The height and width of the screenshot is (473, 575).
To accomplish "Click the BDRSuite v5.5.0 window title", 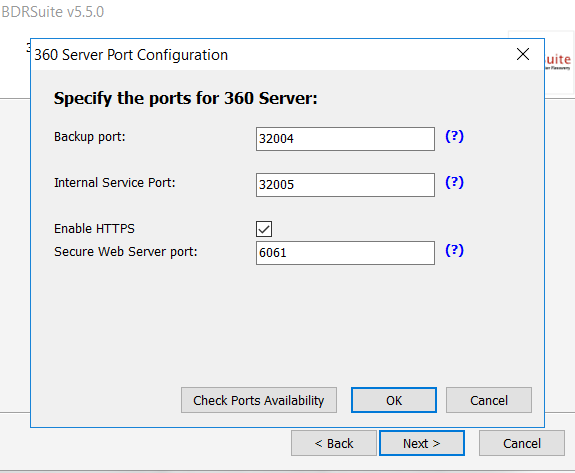I will (52, 12).
